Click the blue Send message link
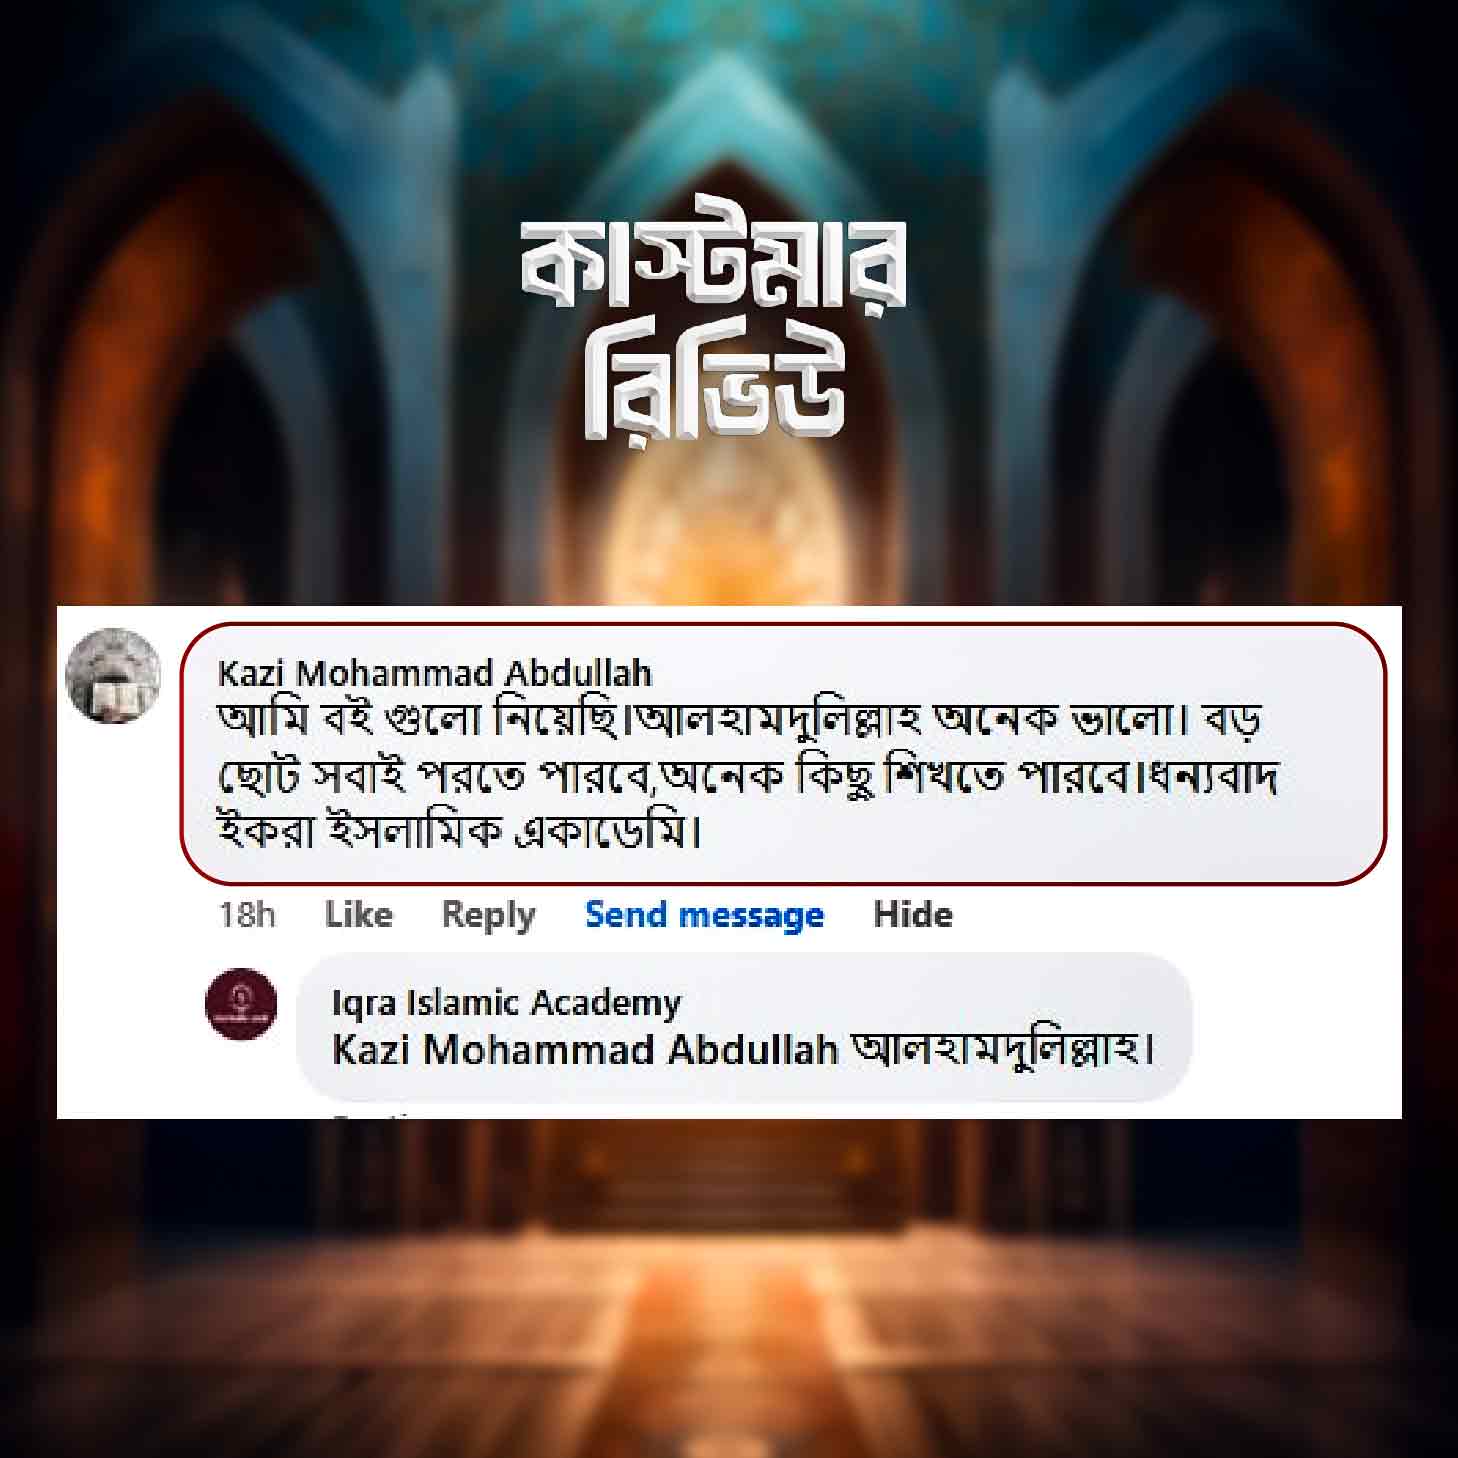This screenshot has height=1458, width=1458. 704,914
